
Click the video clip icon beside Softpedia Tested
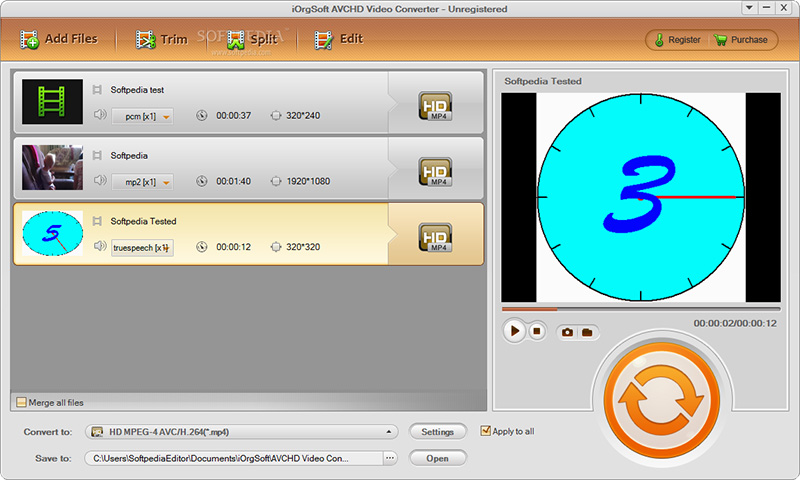(x=97, y=221)
